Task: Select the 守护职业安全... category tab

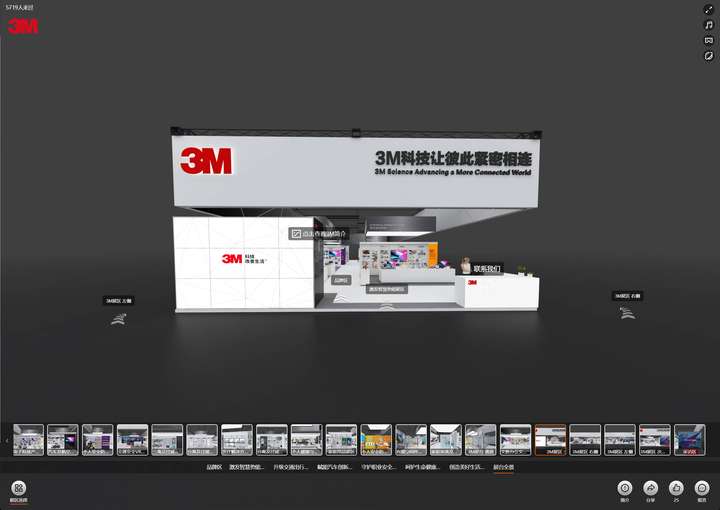Action: [378, 467]
